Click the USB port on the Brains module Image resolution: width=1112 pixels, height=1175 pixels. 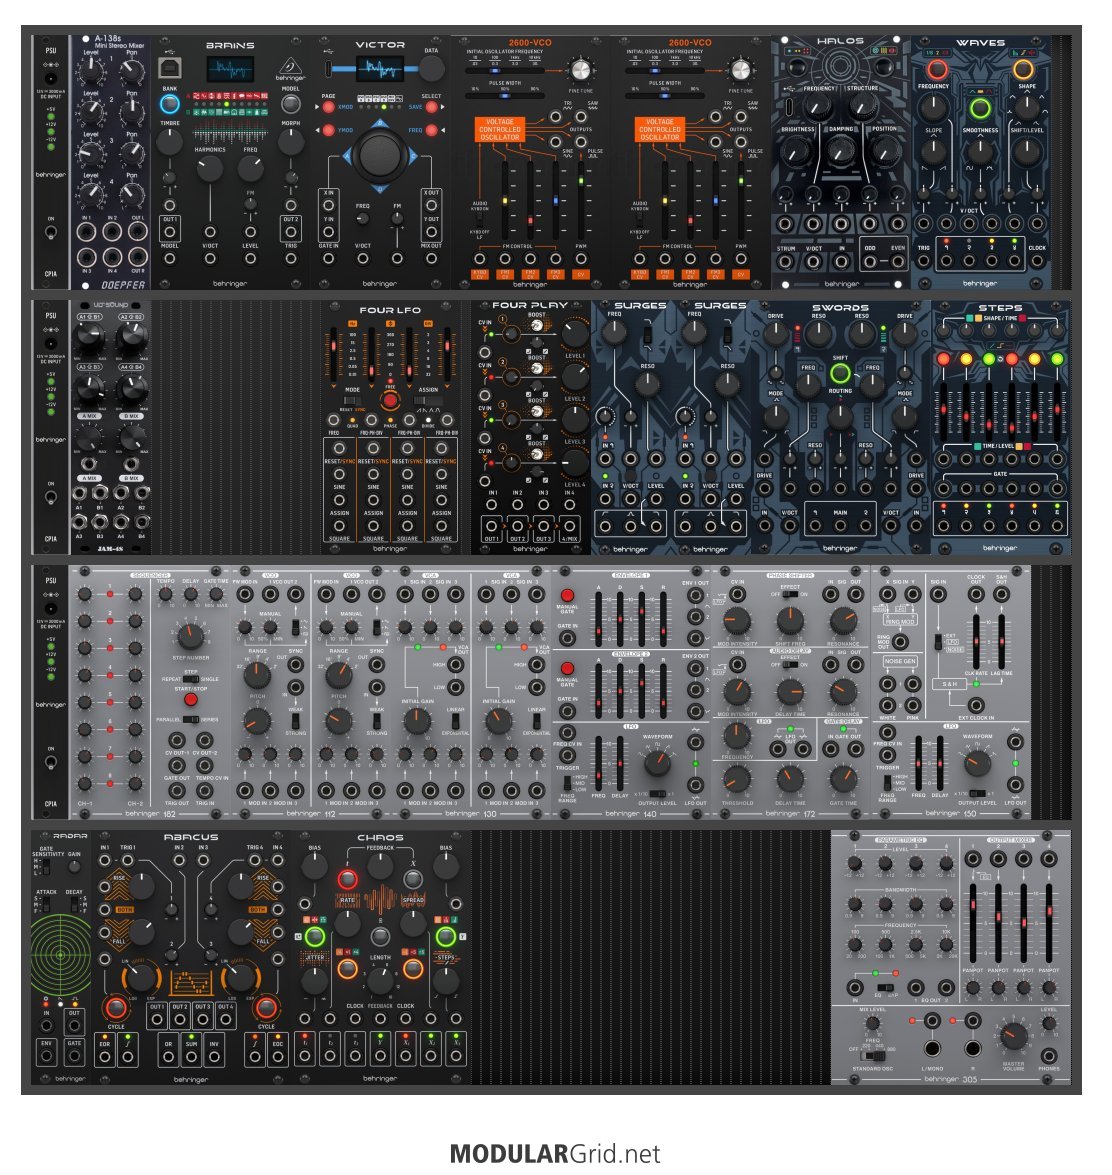pyautogui.click(x=171, y=67)
